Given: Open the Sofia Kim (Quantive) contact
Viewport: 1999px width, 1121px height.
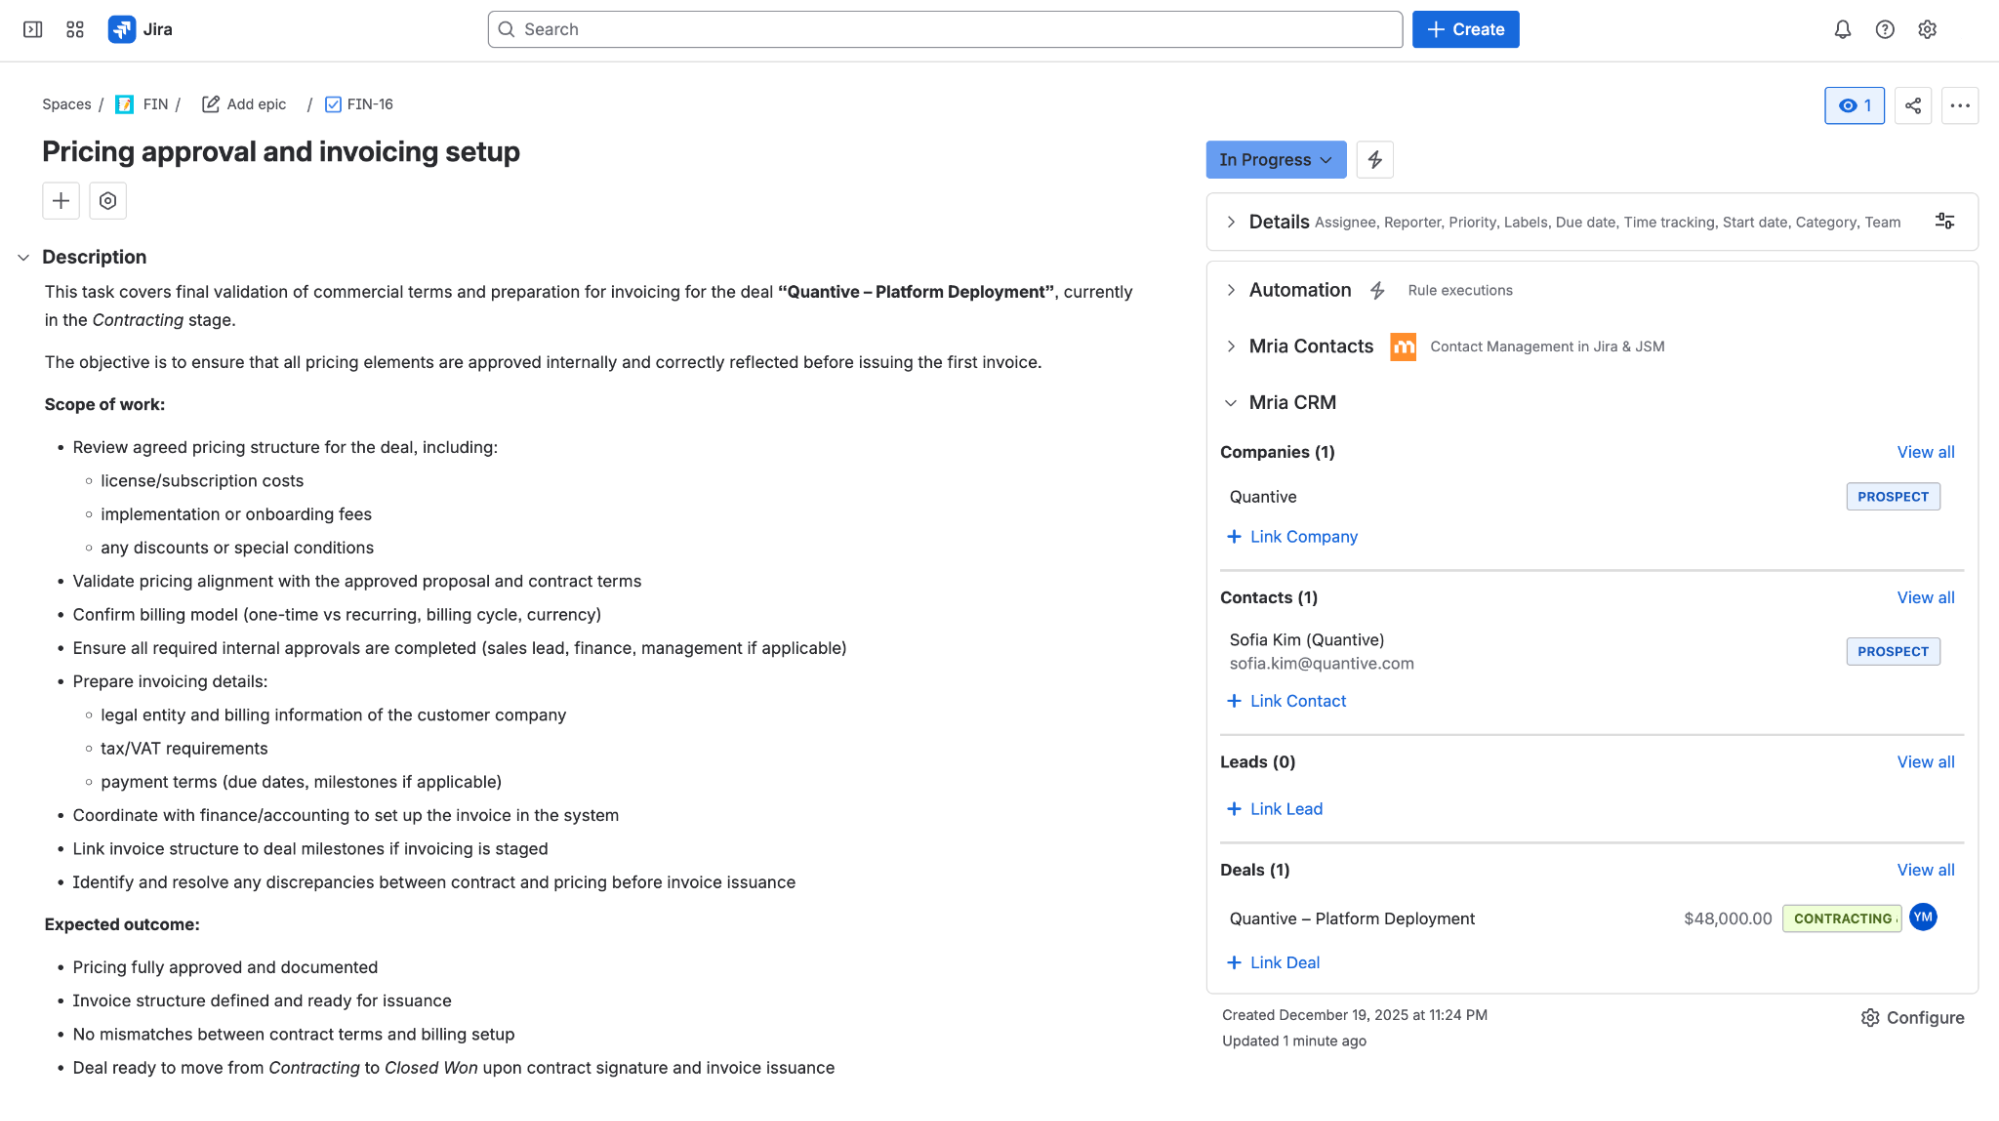Looking at the screenshot, I should [1306, 639].
